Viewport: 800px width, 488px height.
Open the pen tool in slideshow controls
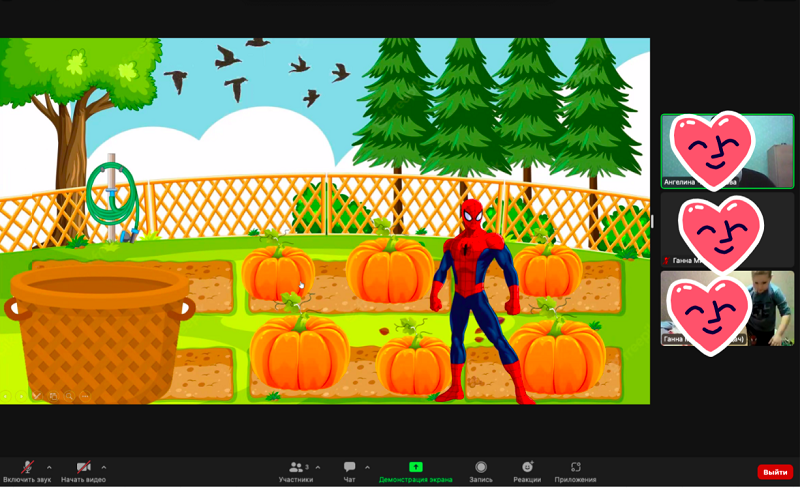(x=37, y=396)
